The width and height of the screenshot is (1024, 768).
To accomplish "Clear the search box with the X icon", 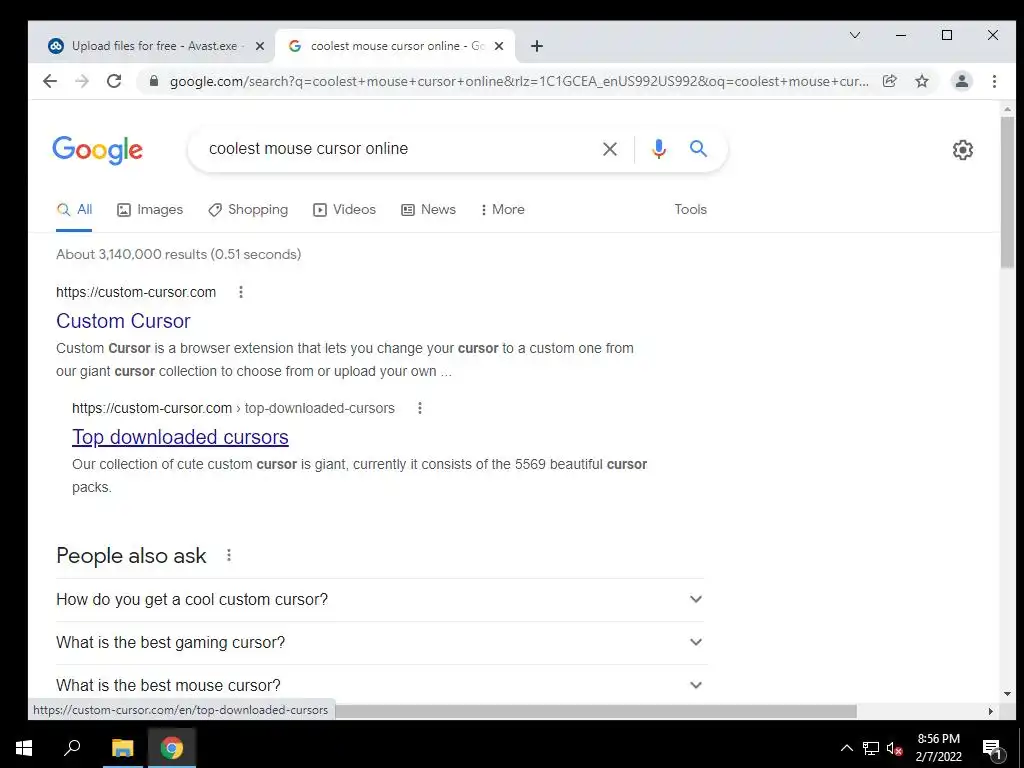I will [610, 149].
